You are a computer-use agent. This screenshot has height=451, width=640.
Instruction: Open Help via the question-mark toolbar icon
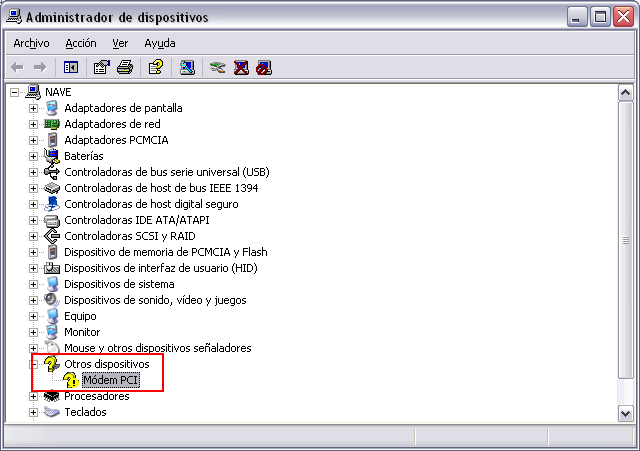(x=156, y=67)
